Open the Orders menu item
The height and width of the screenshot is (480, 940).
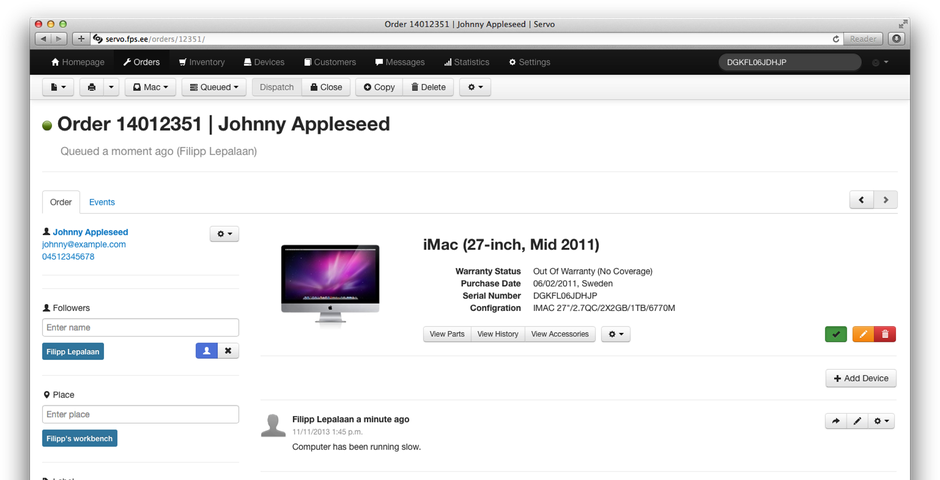(x=141, y=62)
